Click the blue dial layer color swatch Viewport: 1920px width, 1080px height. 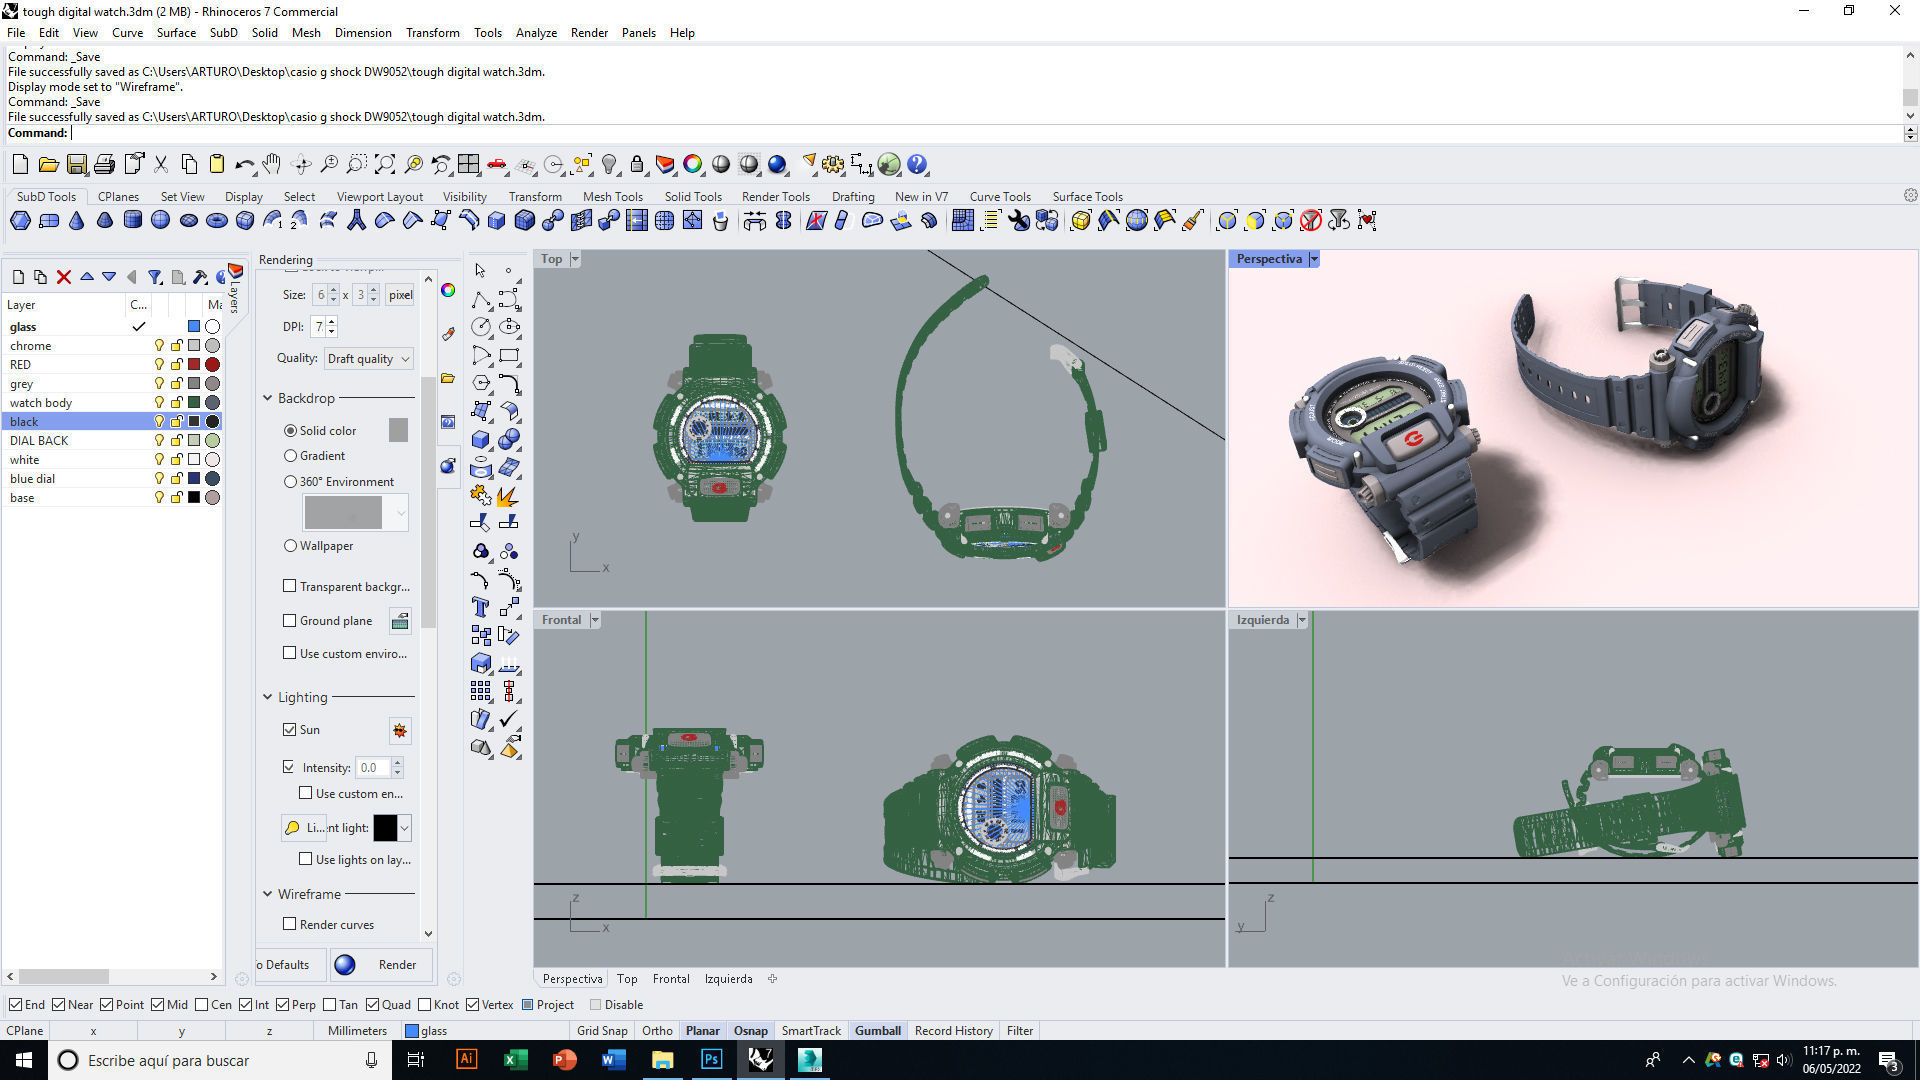click(194, 479)
